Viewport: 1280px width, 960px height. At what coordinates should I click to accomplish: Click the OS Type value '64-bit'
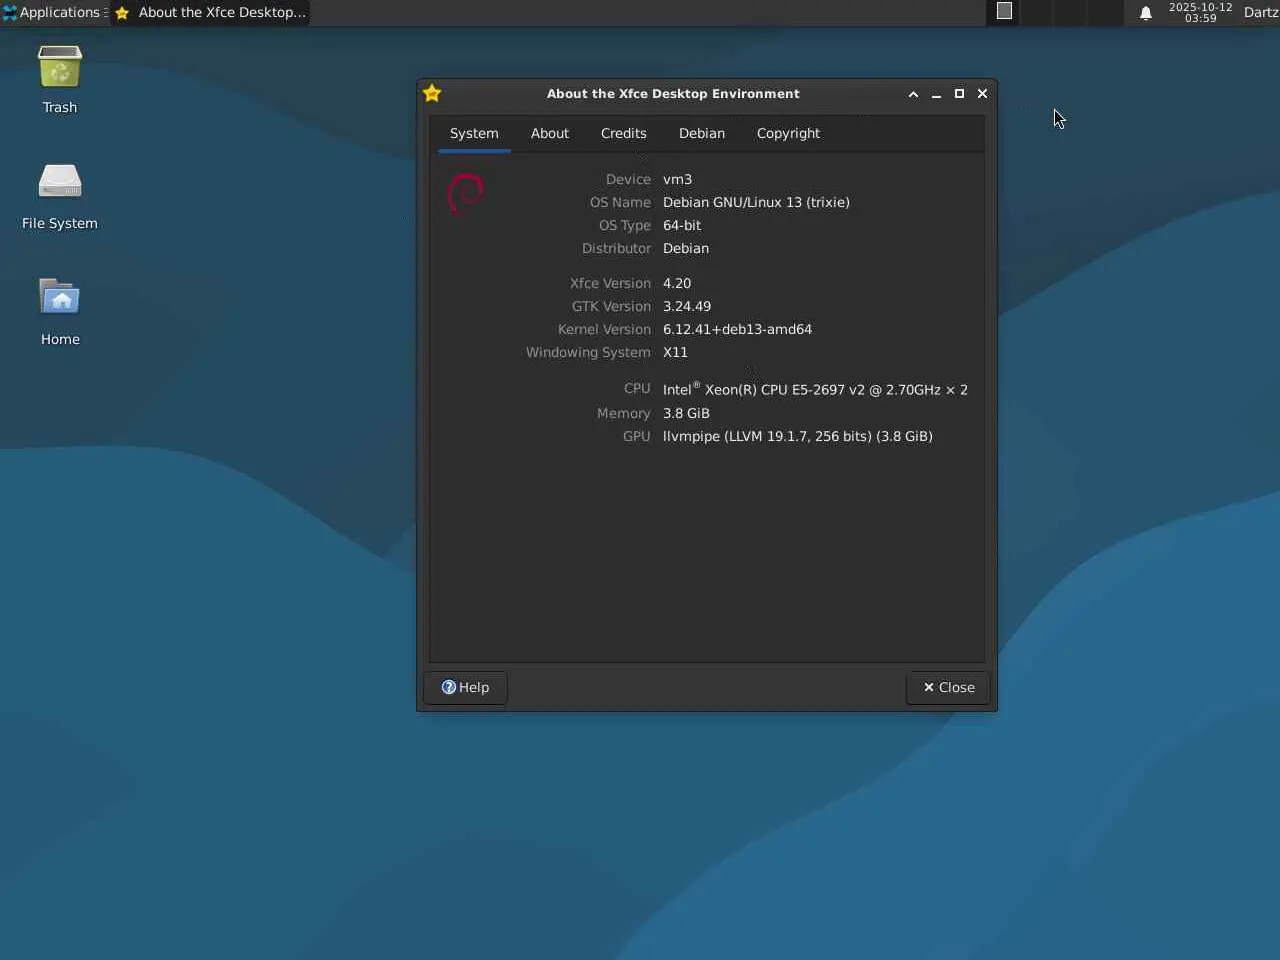[x=682, y=226]
